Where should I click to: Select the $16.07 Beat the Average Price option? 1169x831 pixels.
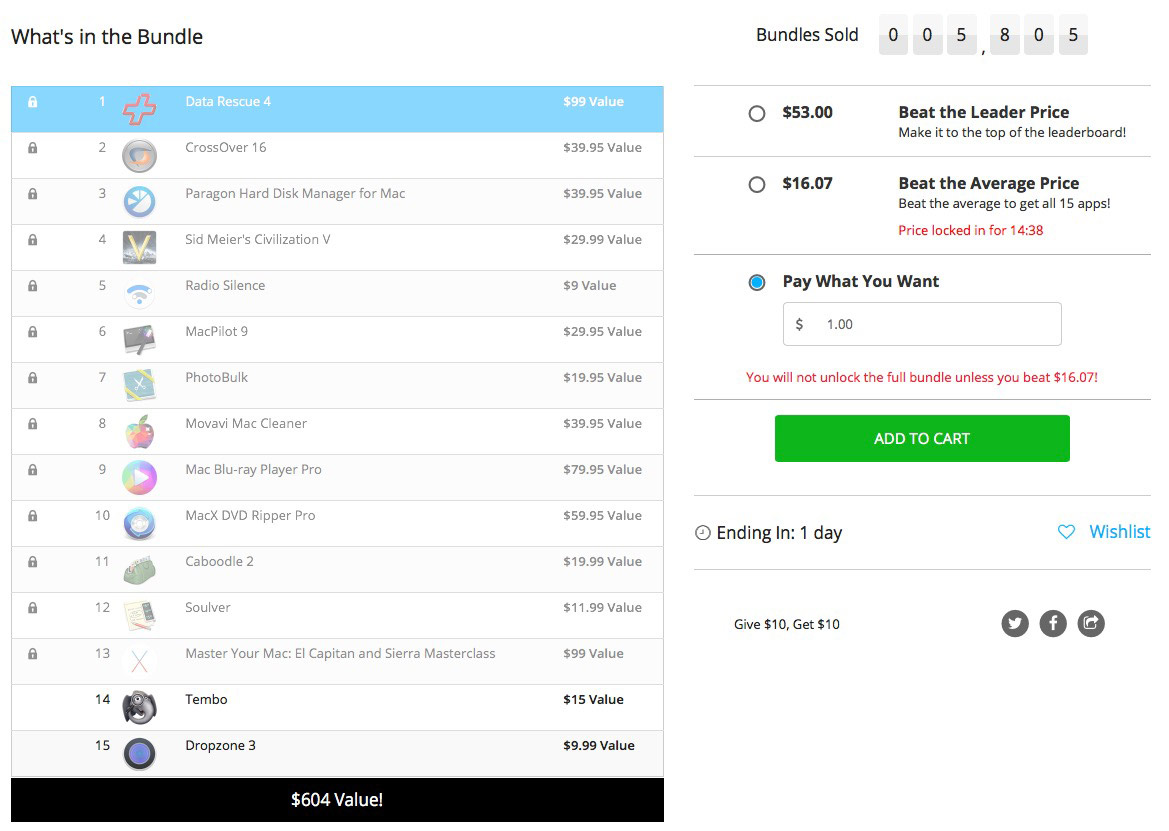(x=757, y=184)
